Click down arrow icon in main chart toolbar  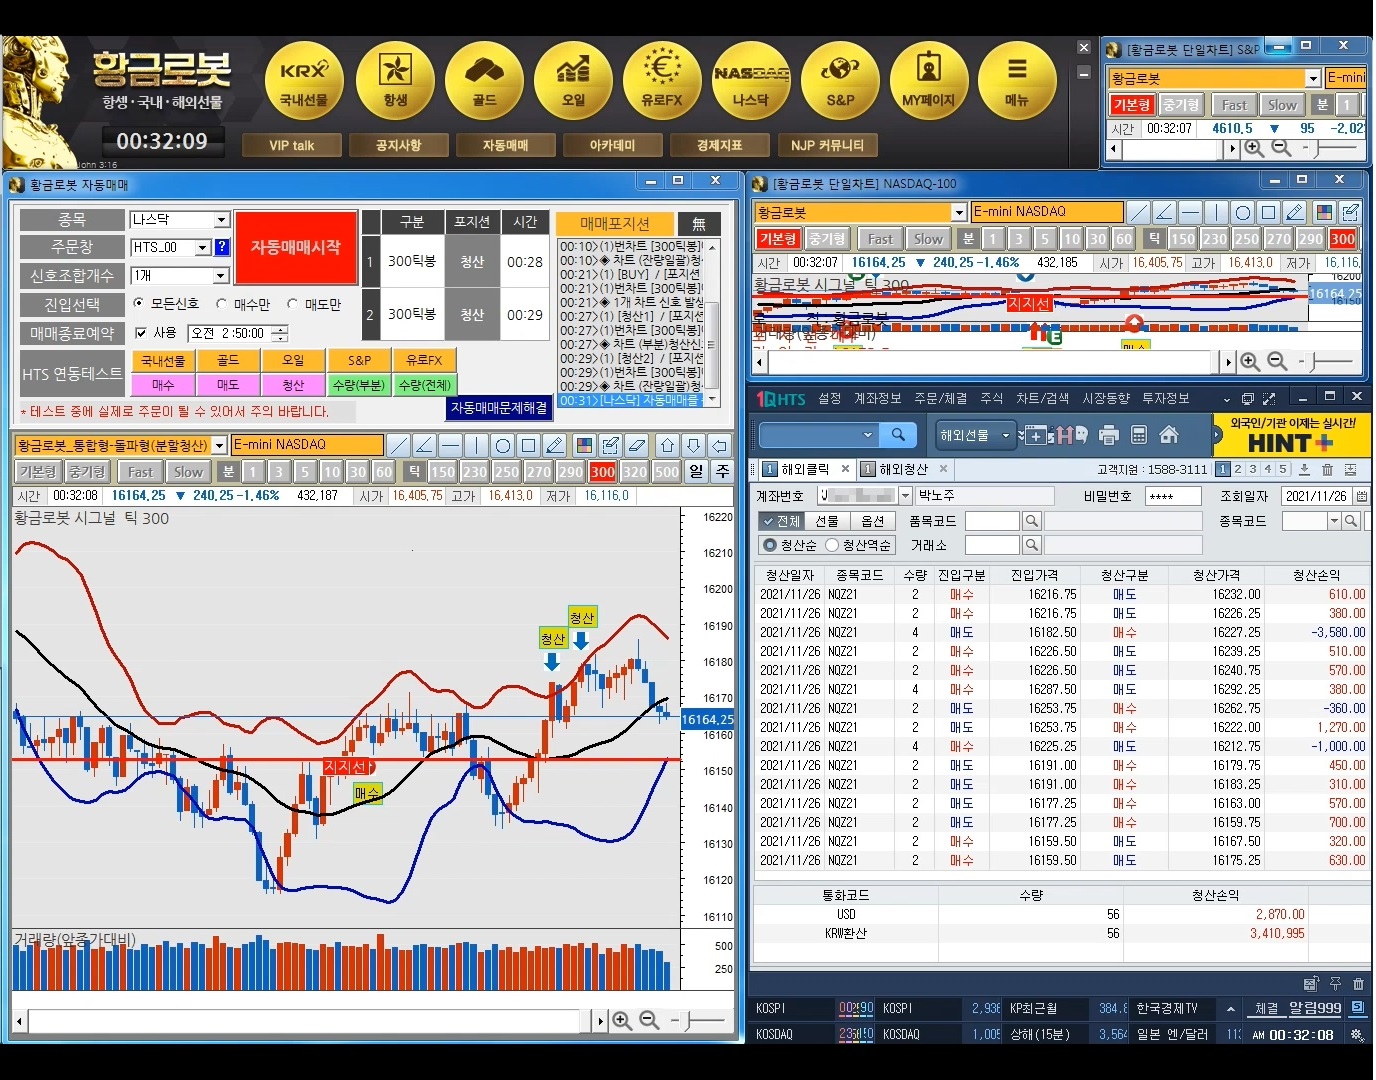click(x=694, y=445)
